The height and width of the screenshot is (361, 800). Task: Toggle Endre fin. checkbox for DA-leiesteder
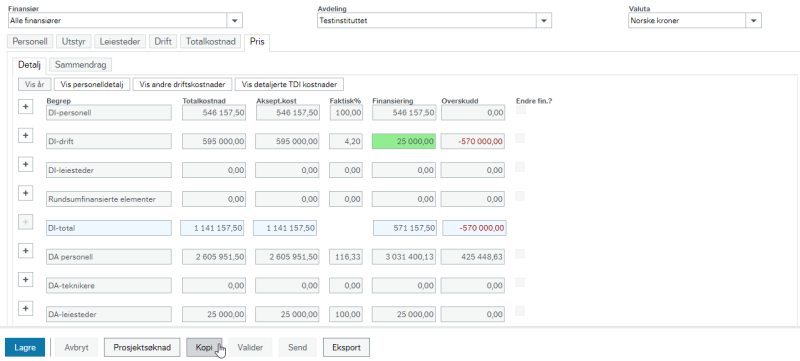click(520, 312)
